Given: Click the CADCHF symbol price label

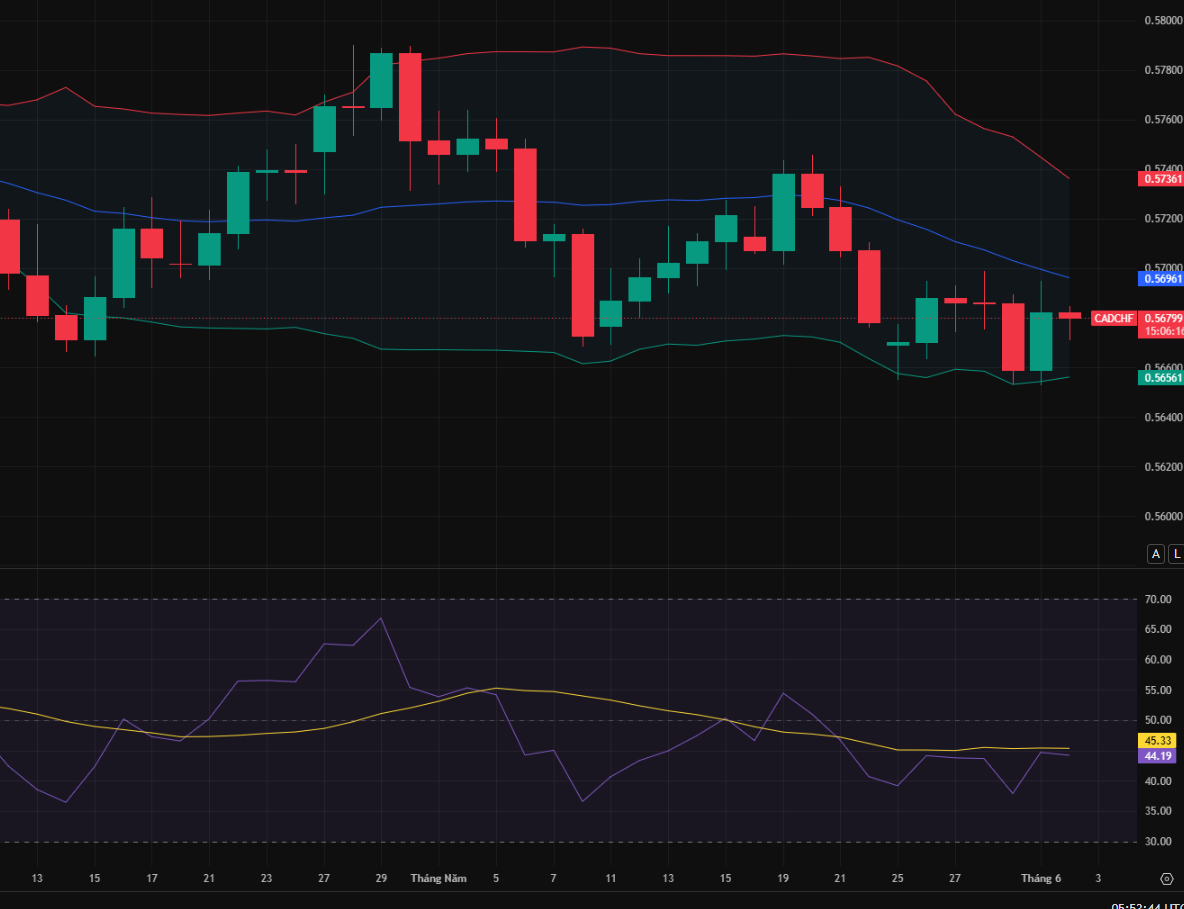Looking at the screenshot, I should point(1114,319).
